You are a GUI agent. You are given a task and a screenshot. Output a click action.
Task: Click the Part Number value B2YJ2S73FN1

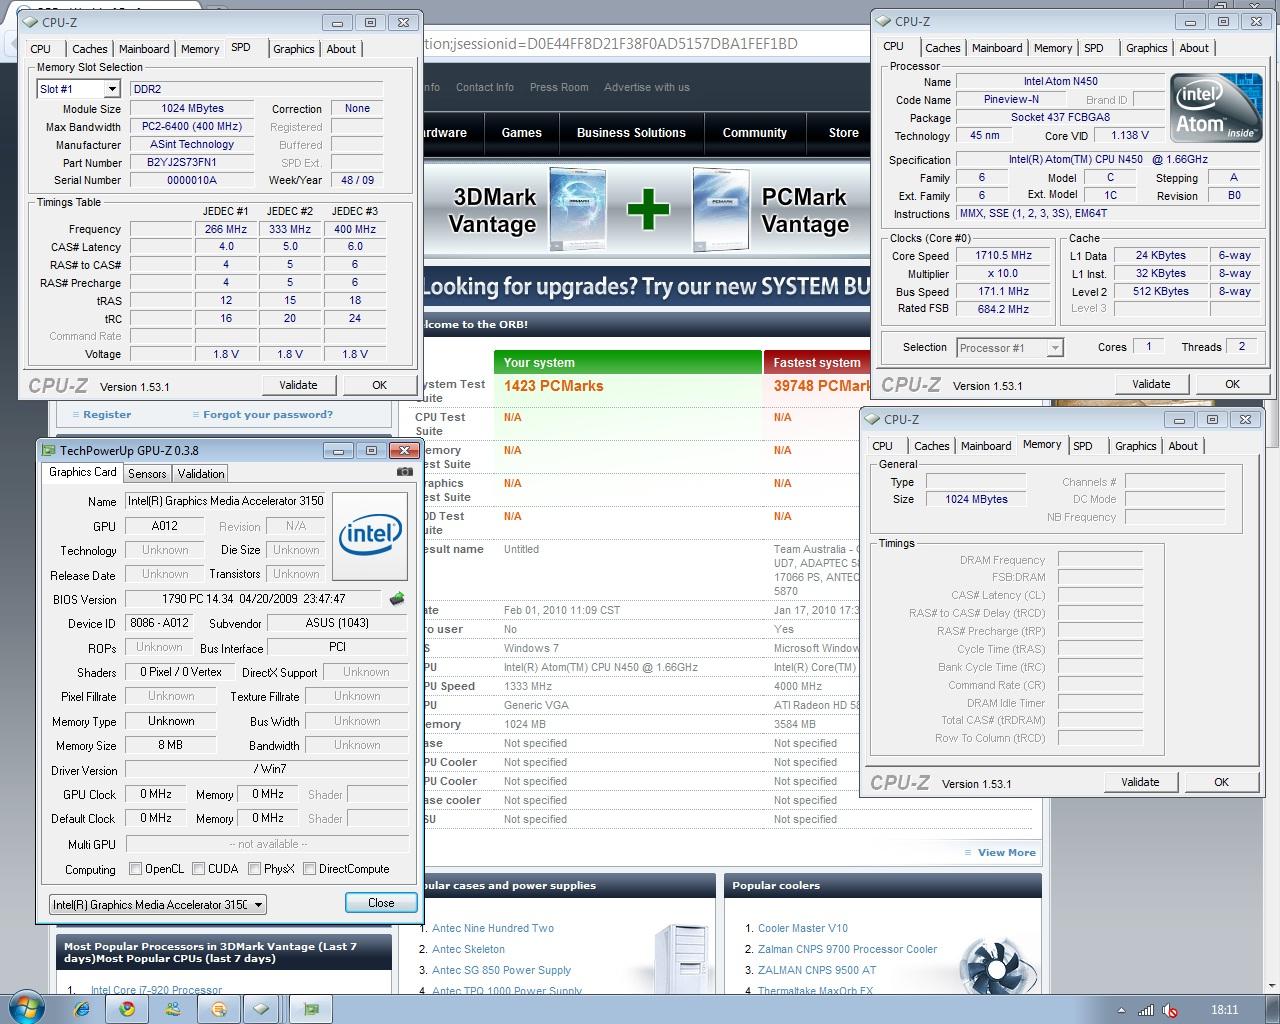(x=182, y=162)
